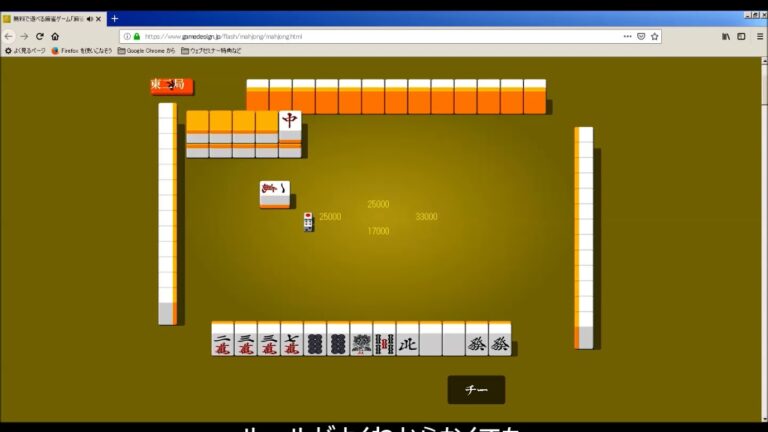Click the 33000 score
768x432 pixels.
[426, 216]
